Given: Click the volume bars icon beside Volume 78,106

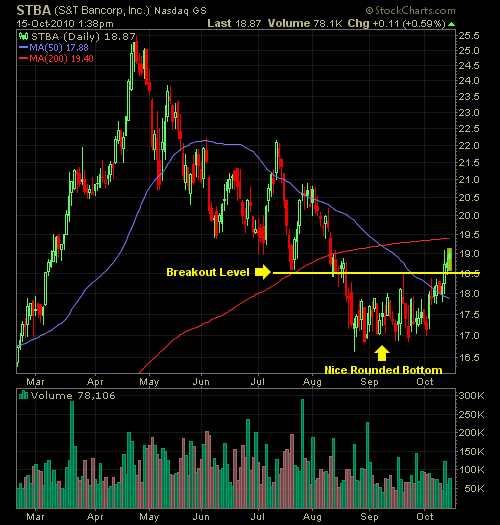Looking at the screenshot, I should (x=23, y=395).
